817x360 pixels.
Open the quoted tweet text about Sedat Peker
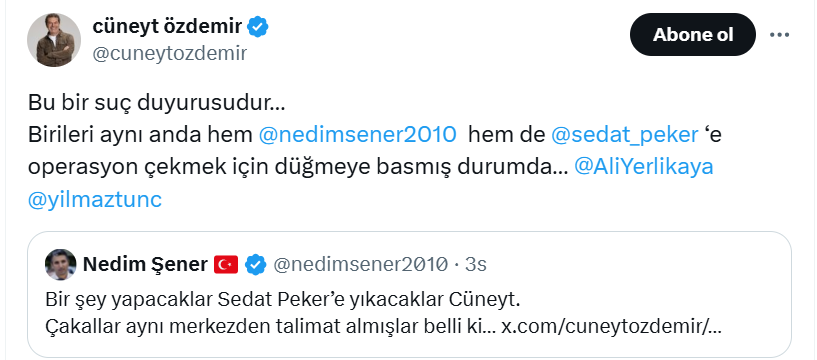(283, 300)
